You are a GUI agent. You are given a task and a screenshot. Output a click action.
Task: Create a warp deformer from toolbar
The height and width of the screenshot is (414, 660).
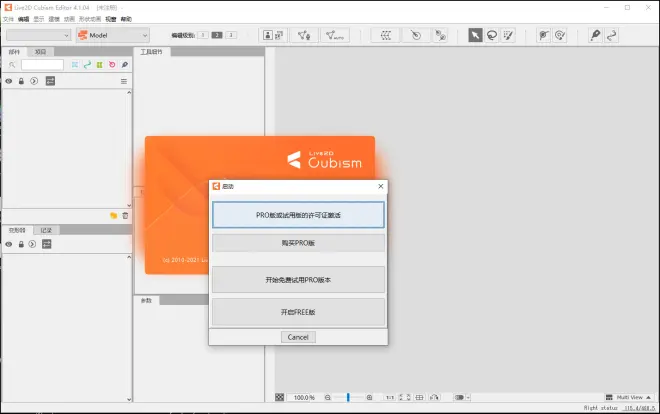[x=386, y=35]
